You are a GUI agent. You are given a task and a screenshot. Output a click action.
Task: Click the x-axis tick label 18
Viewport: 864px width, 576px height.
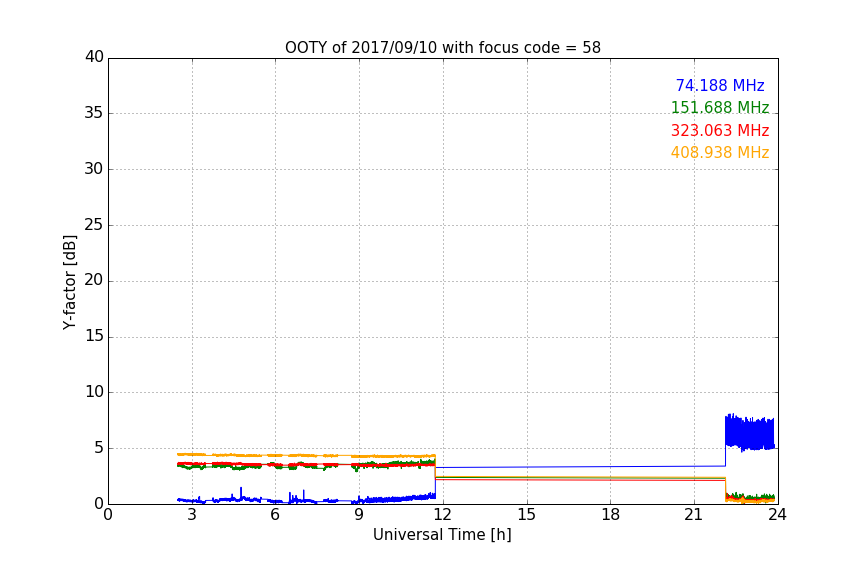(610, 515)
